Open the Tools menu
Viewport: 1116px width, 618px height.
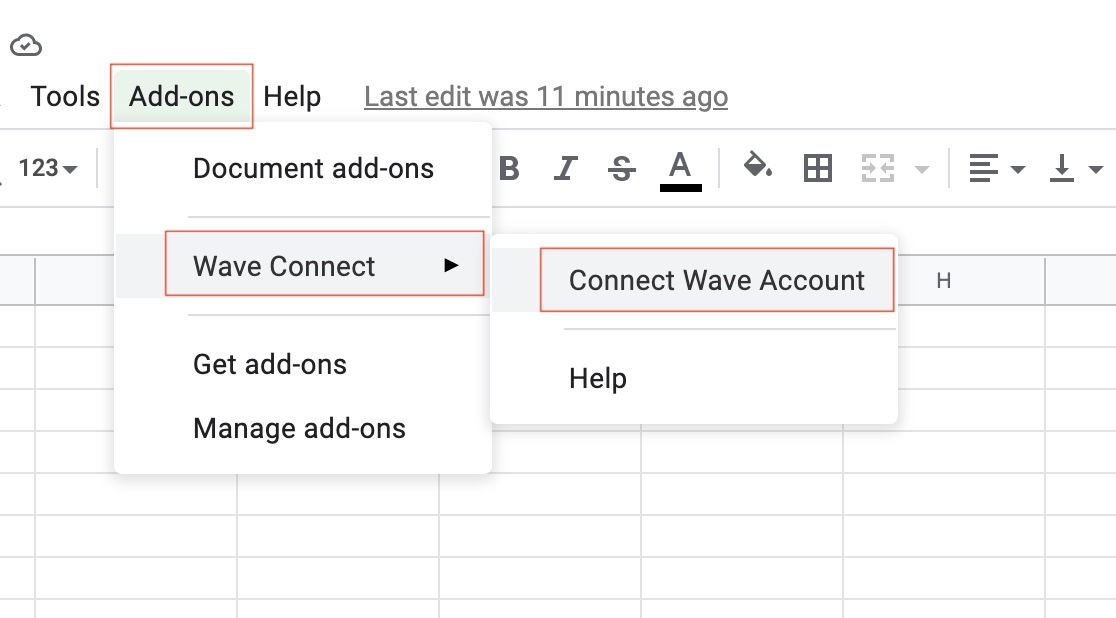click(63, 96)
